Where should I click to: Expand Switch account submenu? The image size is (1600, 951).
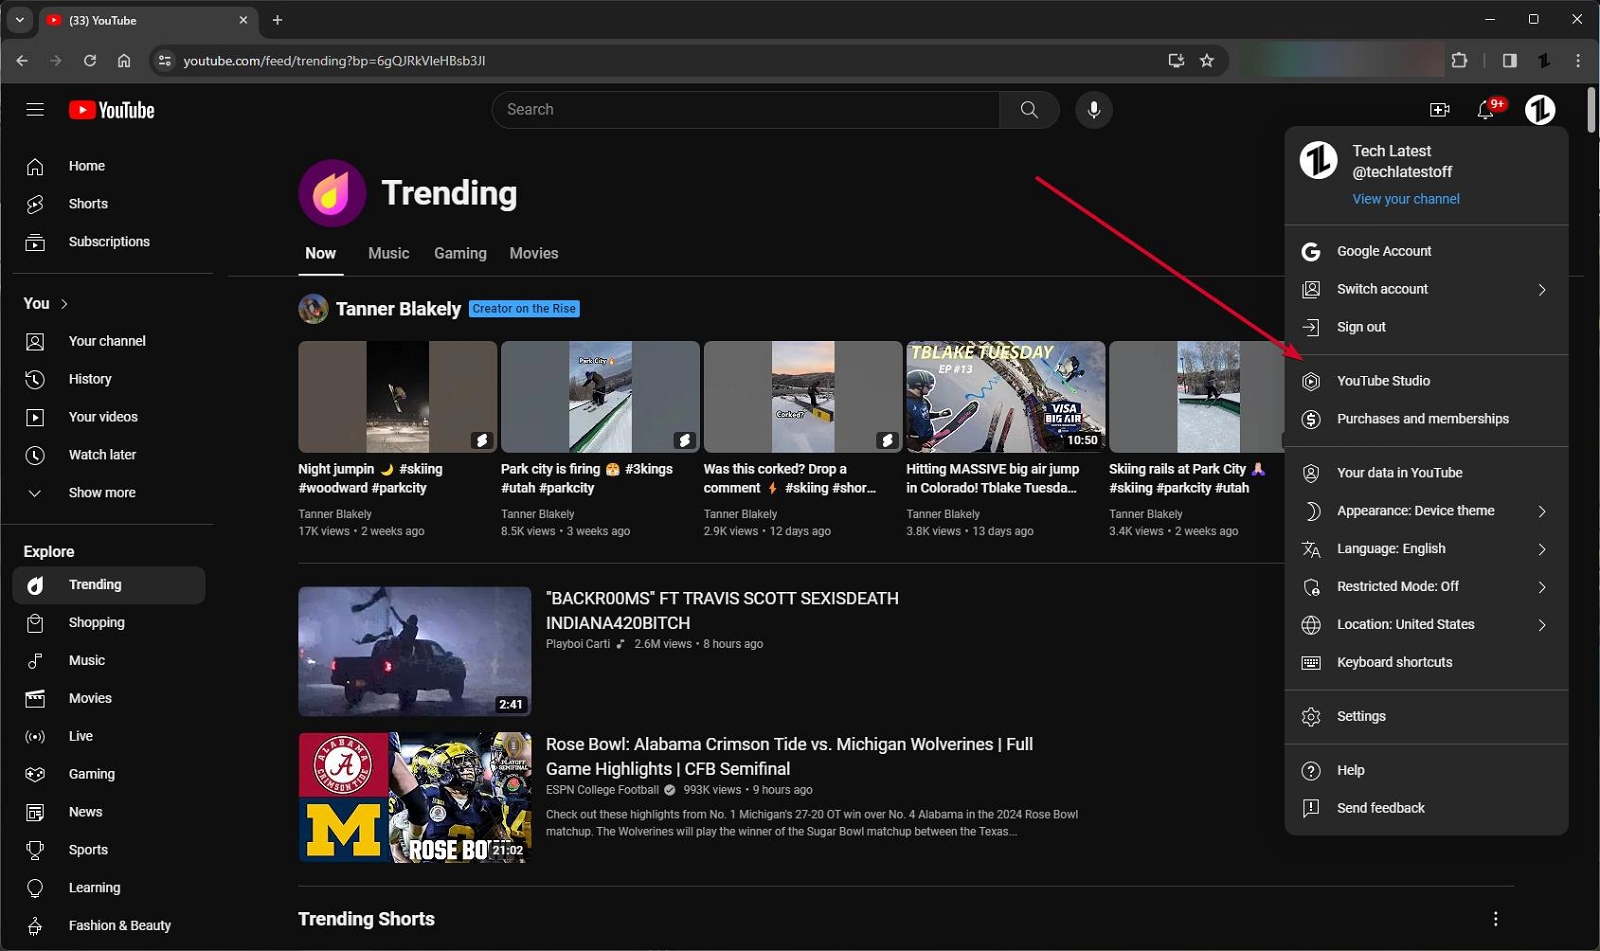(1426, 289)
